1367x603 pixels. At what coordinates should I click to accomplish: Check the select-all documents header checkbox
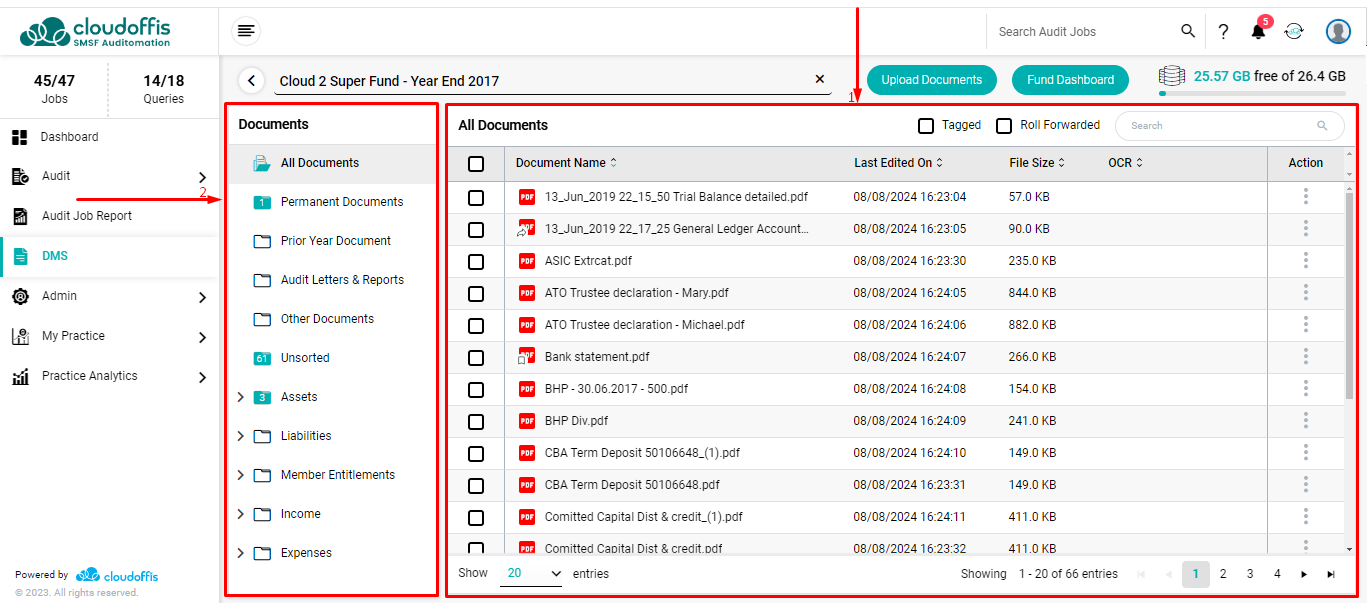(476, 164)
